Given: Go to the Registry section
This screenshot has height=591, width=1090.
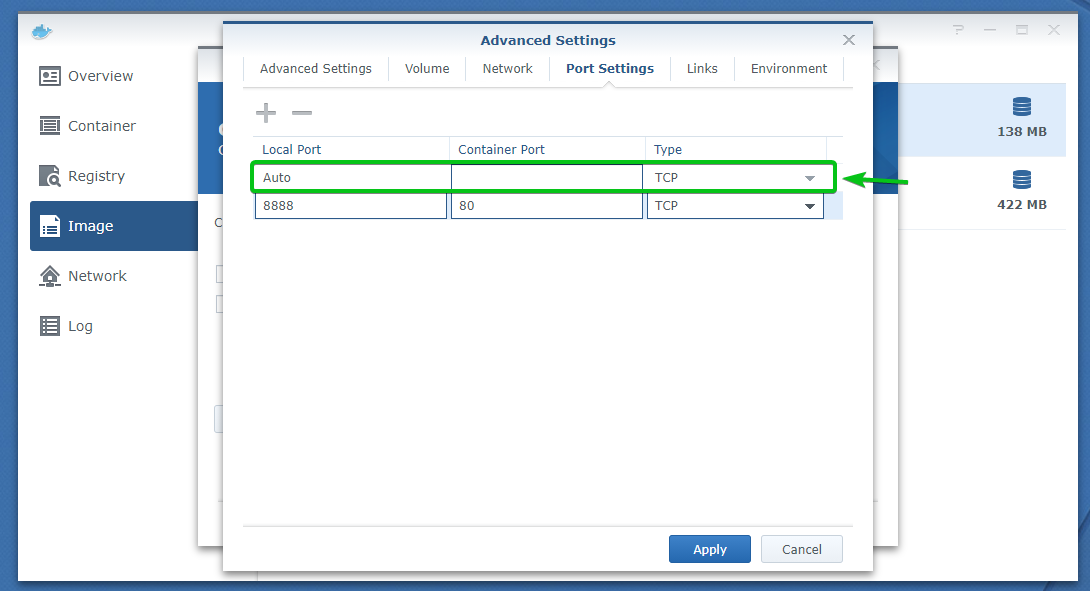Looking at the screenshot, I should pos(96,176).
